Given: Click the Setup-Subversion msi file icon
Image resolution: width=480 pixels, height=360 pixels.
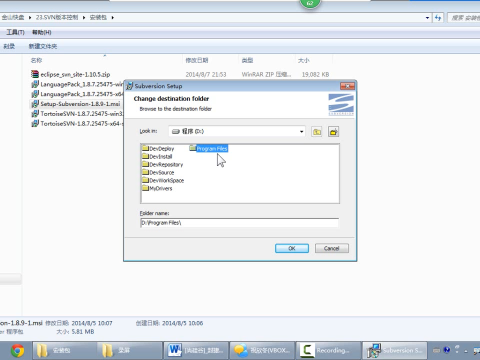Looking at the screenshot, I should point(35,104).
